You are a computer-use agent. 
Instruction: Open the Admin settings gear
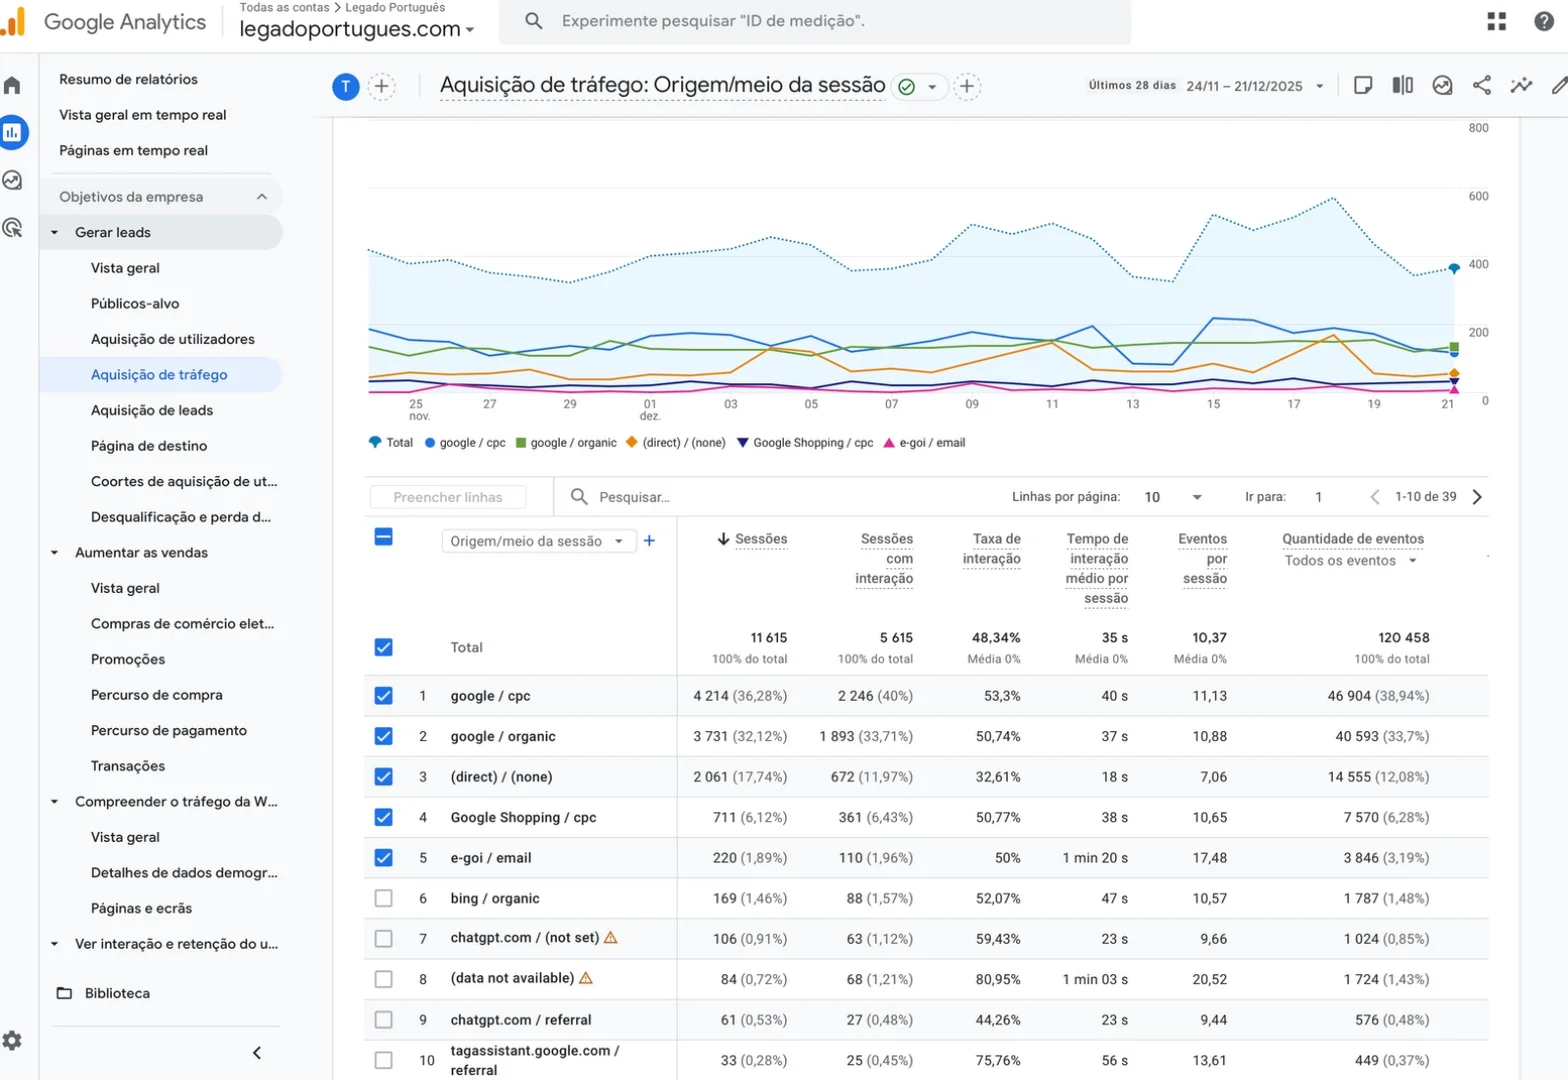[12, 1041]
